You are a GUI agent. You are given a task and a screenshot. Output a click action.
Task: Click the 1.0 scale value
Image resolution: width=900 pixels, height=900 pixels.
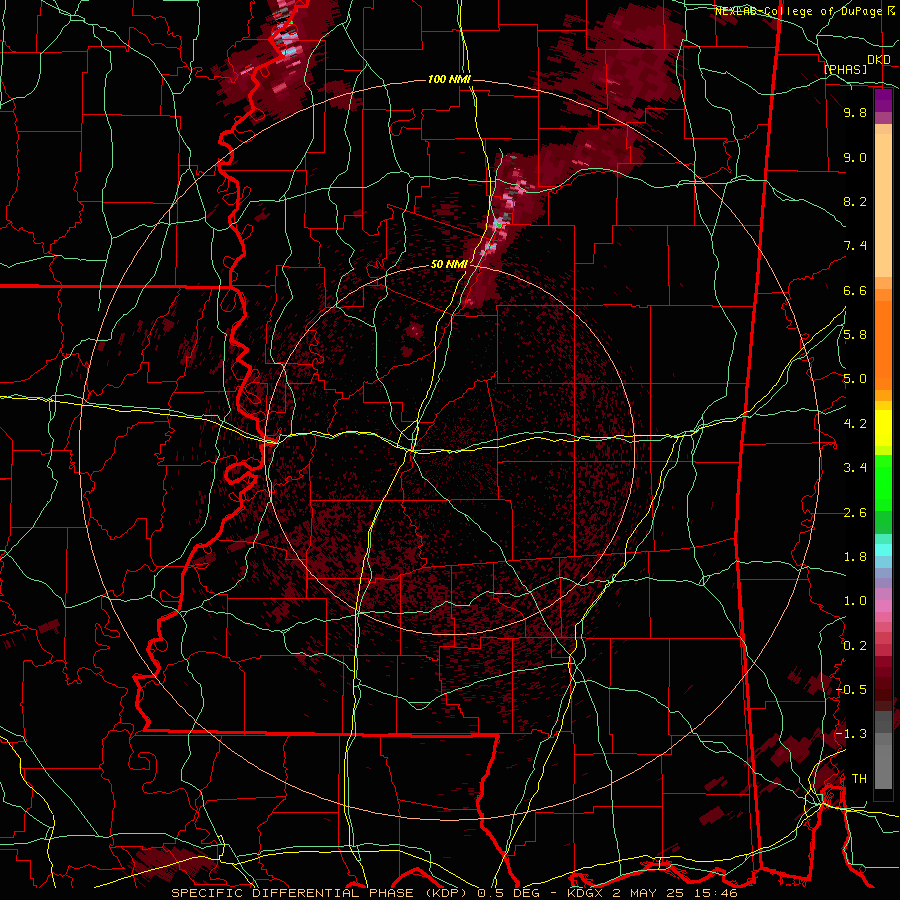[855, 601]
